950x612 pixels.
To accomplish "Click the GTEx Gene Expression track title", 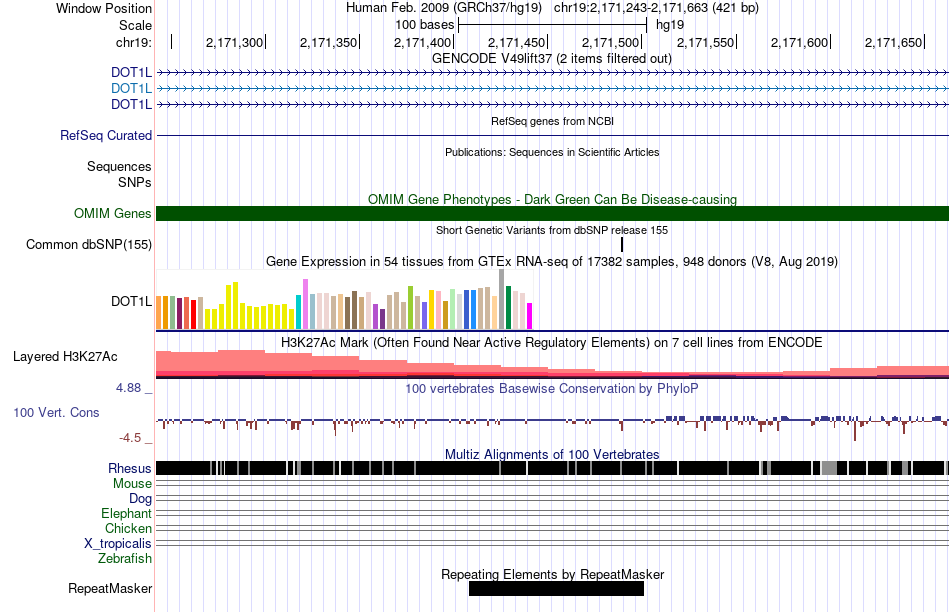I will [552, 262].
